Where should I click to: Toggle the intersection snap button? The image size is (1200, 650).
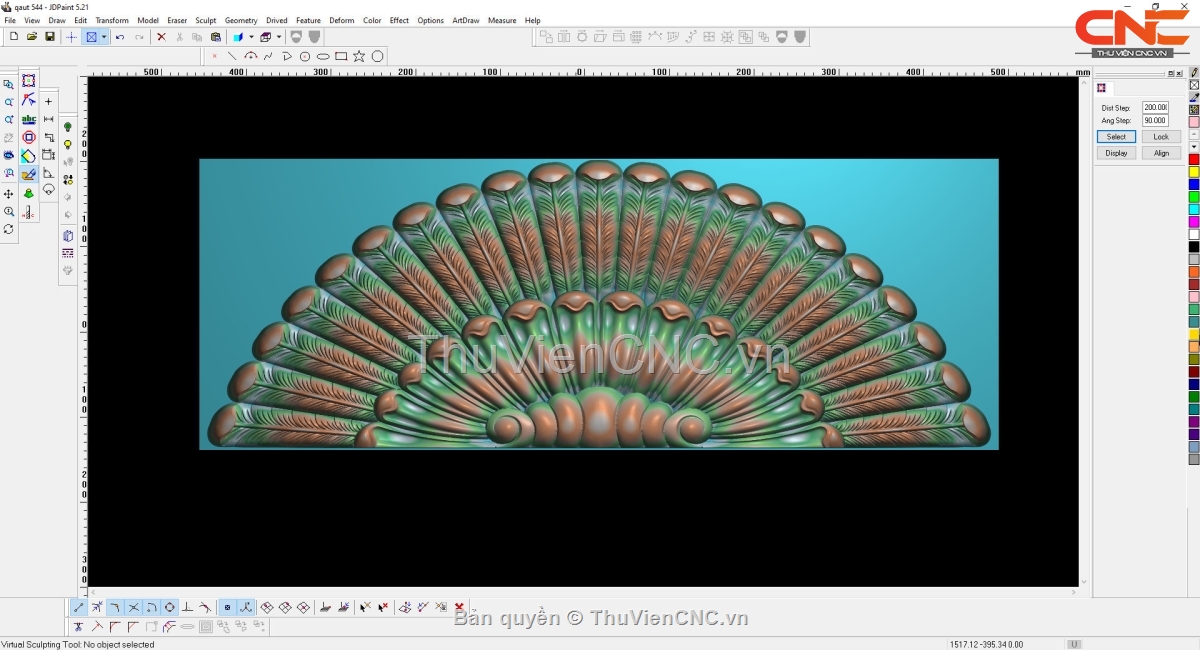coord(133,607)
